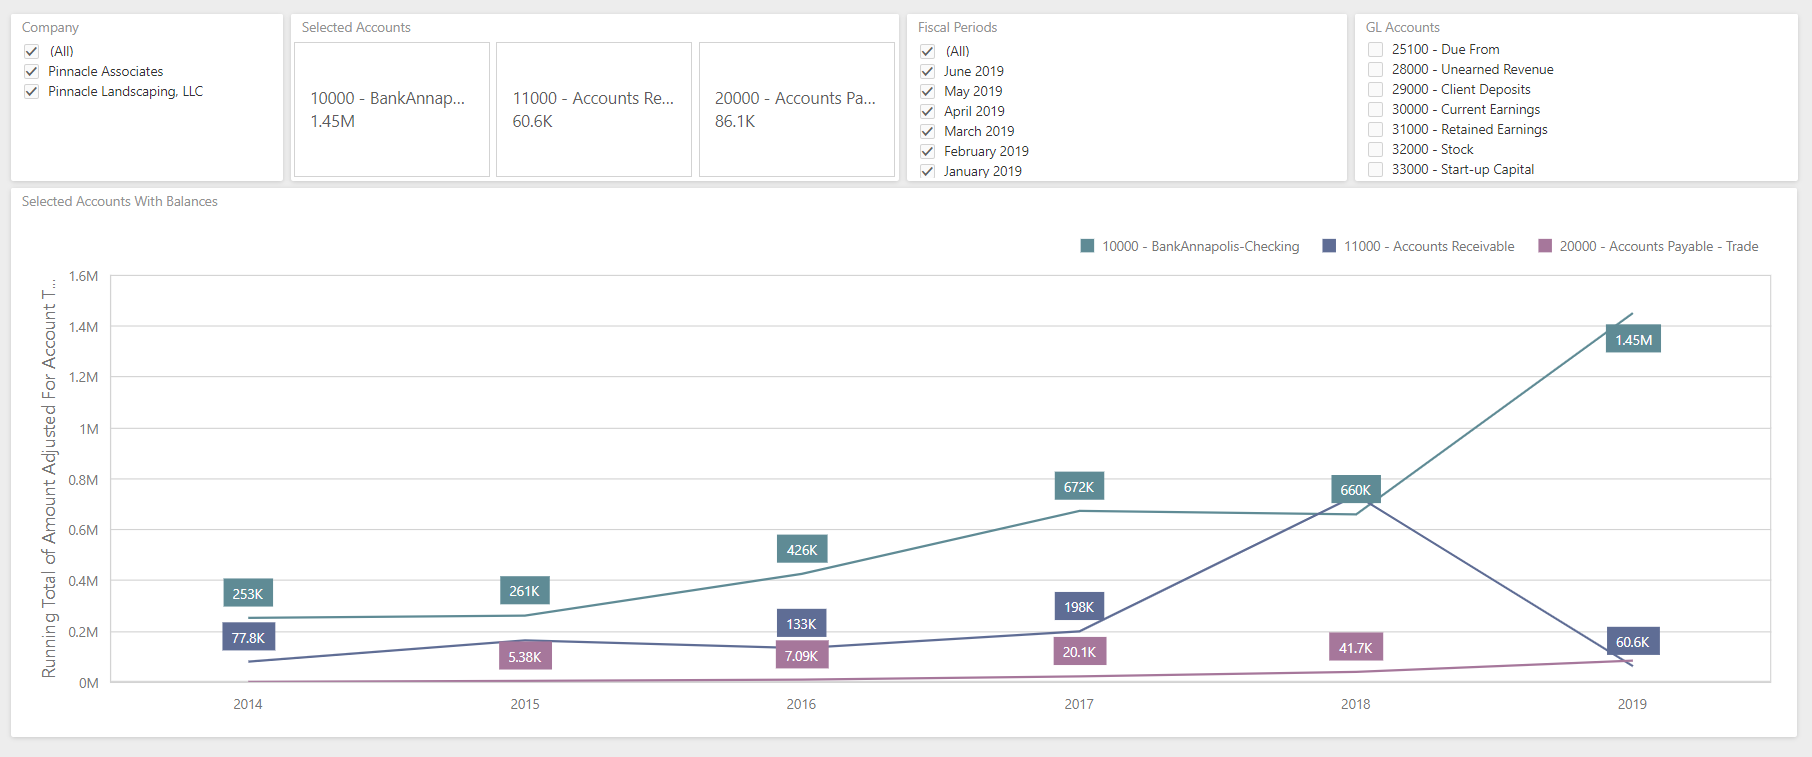Select the 10000 - BankAnnap... 1.45M card
Image resolution: width=1812 pixels, height=757 pixels.
pos(392,109)
